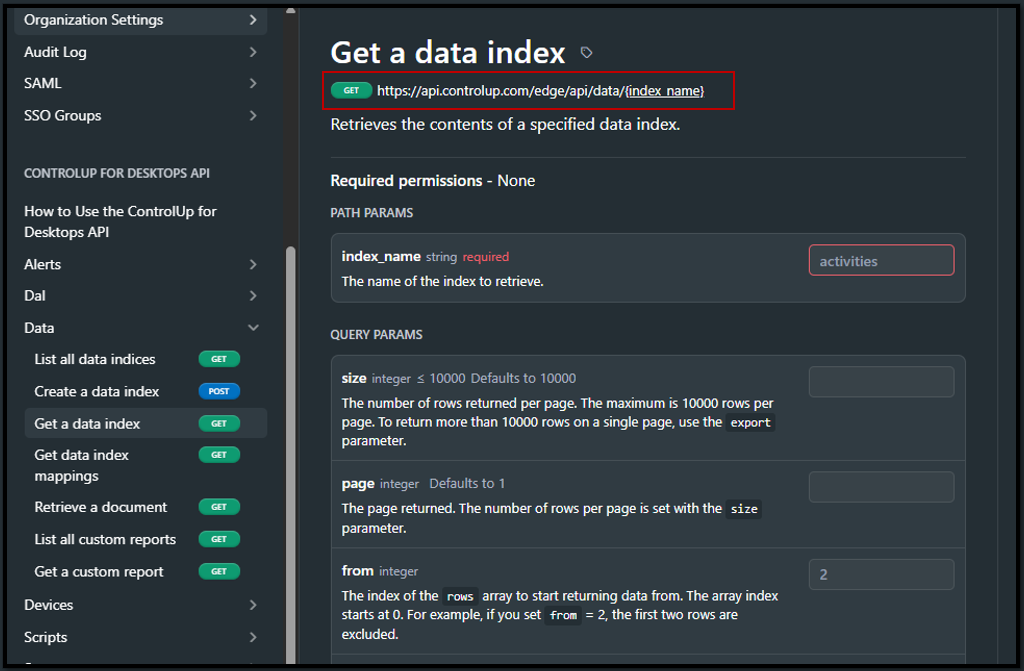Click the QUERY PARAMS heading
The image size is (1024, 671).
[376, 335]
